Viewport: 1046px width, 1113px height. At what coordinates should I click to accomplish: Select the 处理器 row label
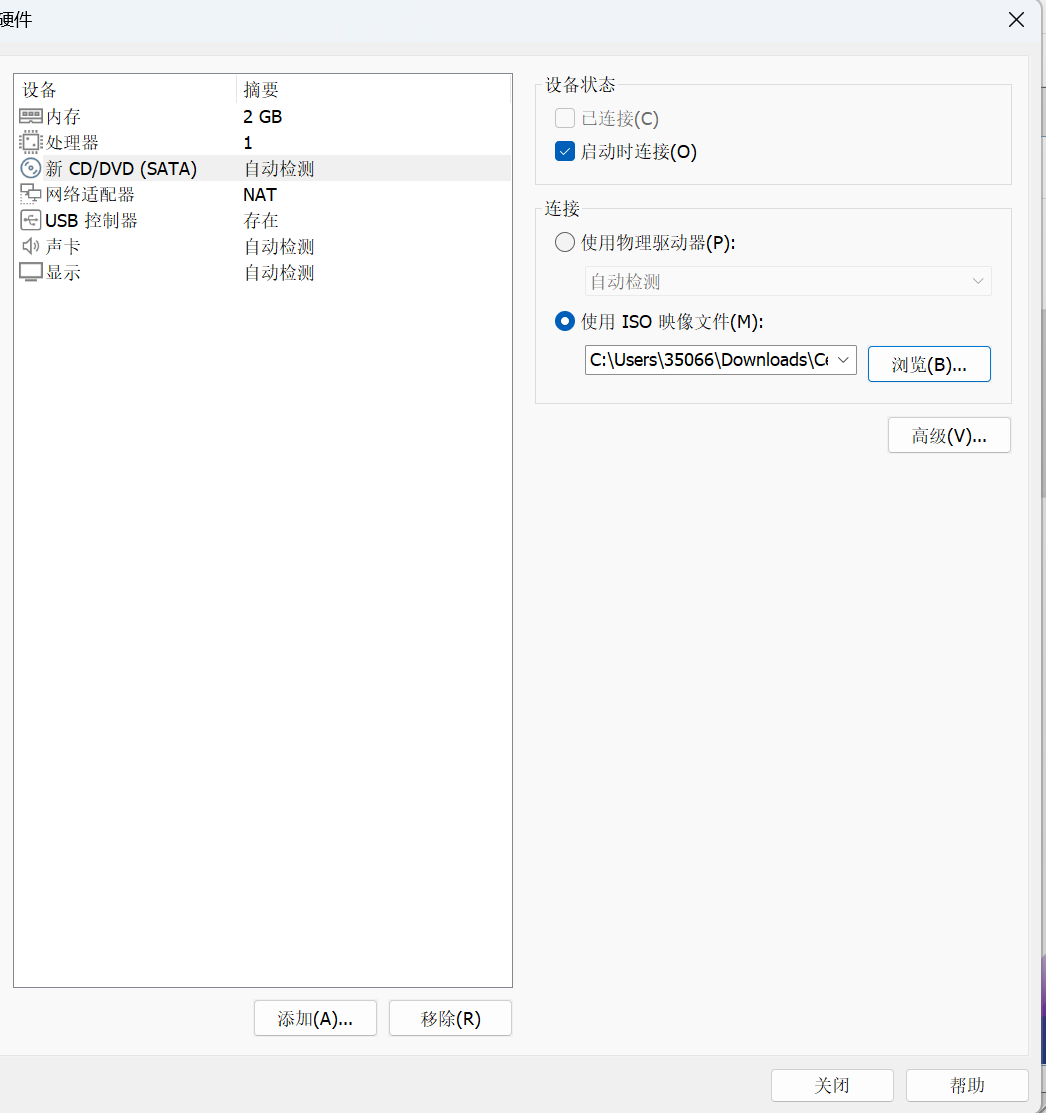pos(72,143)
